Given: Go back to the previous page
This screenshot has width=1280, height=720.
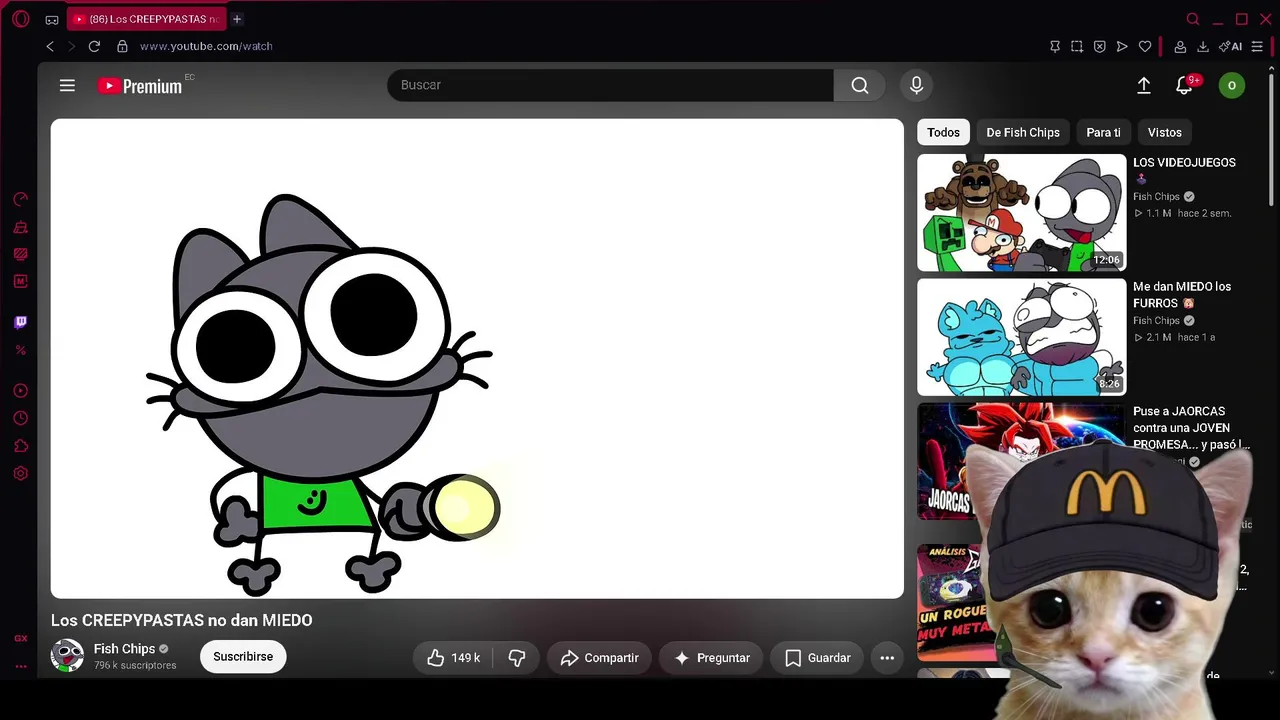Looking at the screenshot, I should pos(50,46).
